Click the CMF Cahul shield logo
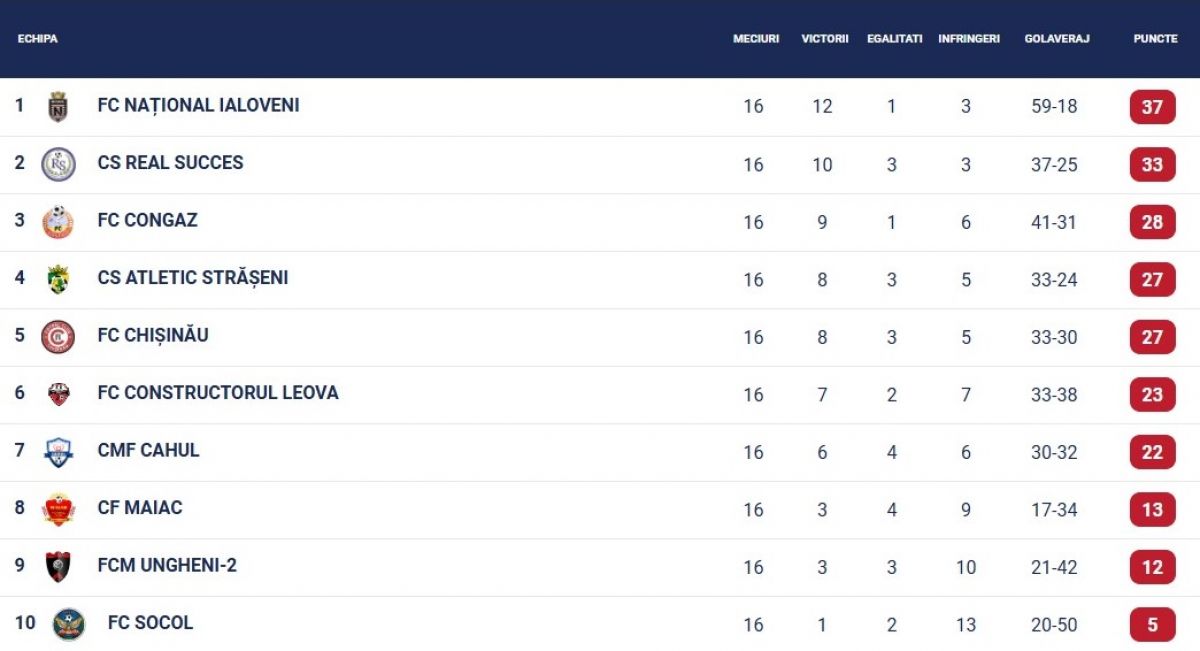Screen dimensions: 1200x651 click(58, 452)
